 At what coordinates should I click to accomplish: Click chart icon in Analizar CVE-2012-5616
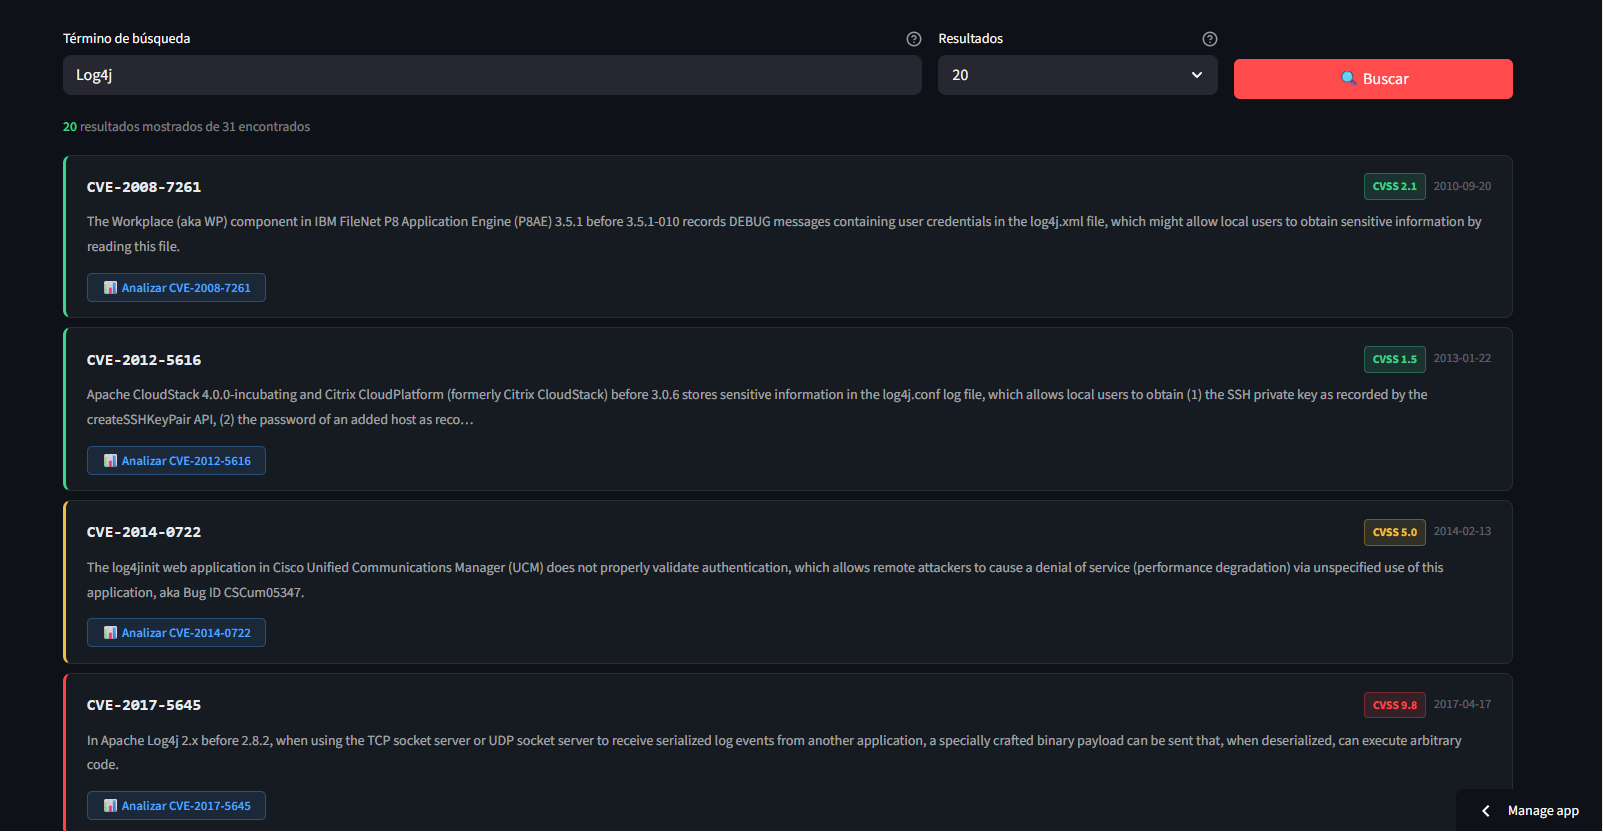(x=110, y=461)
